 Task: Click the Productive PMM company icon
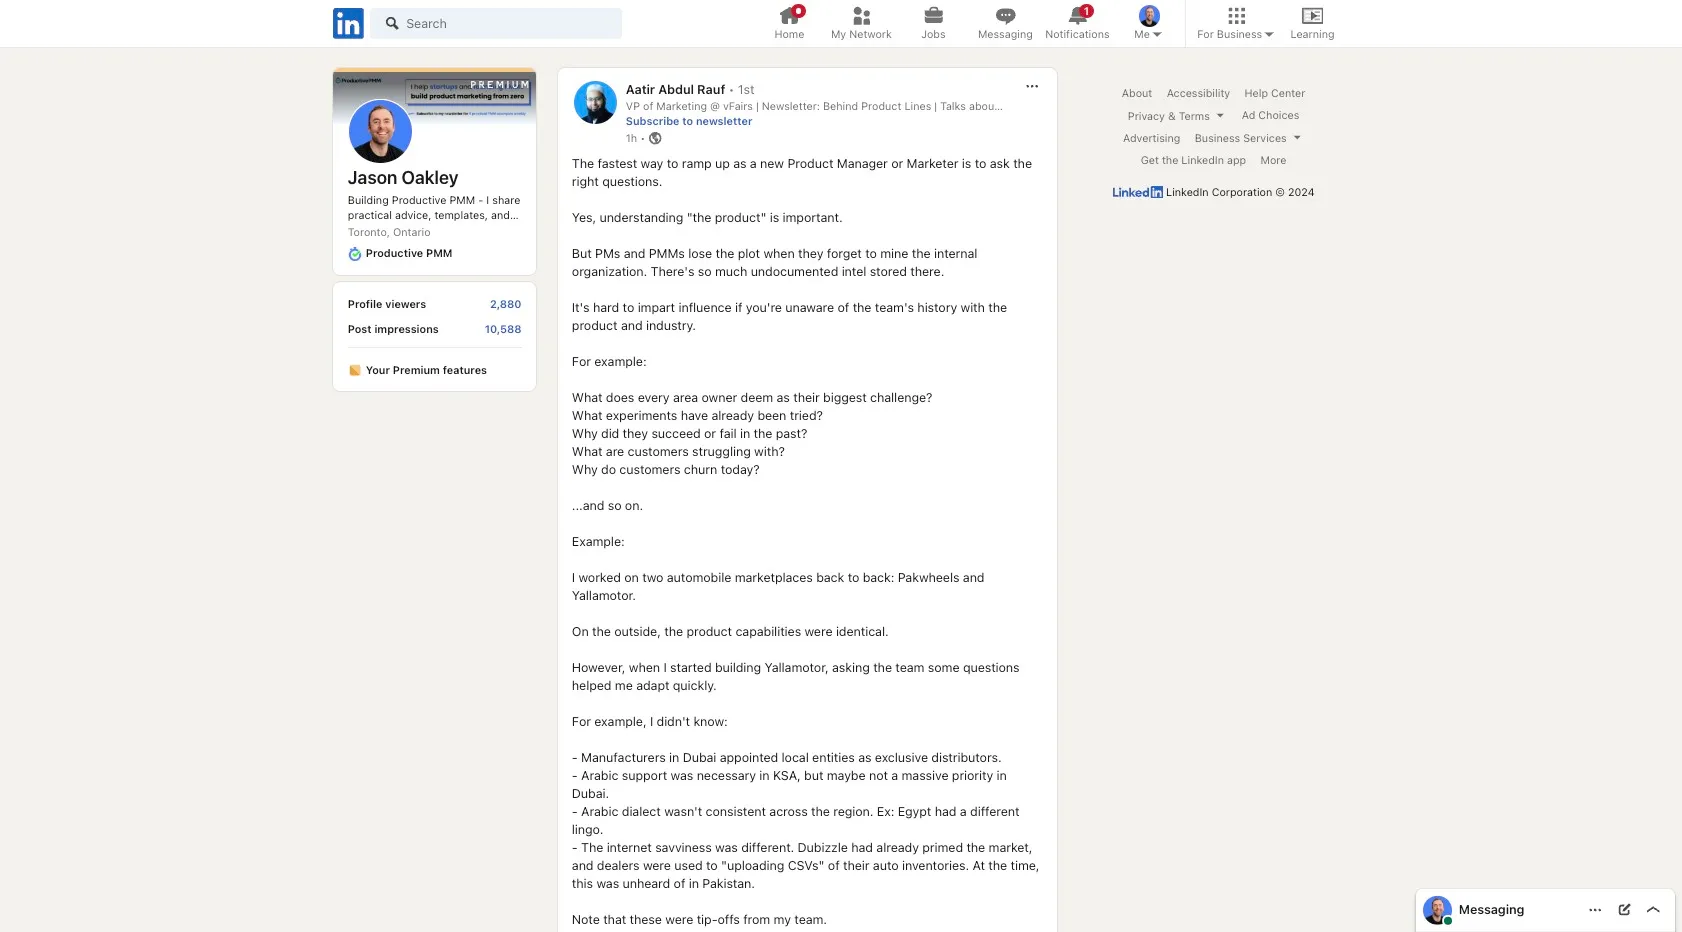[355, 254]
